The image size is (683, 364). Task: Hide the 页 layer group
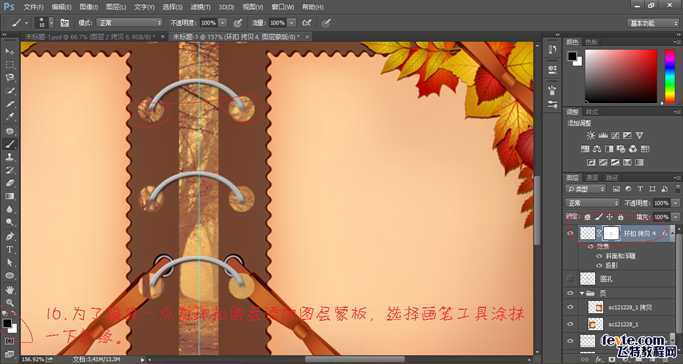point(570,293)
